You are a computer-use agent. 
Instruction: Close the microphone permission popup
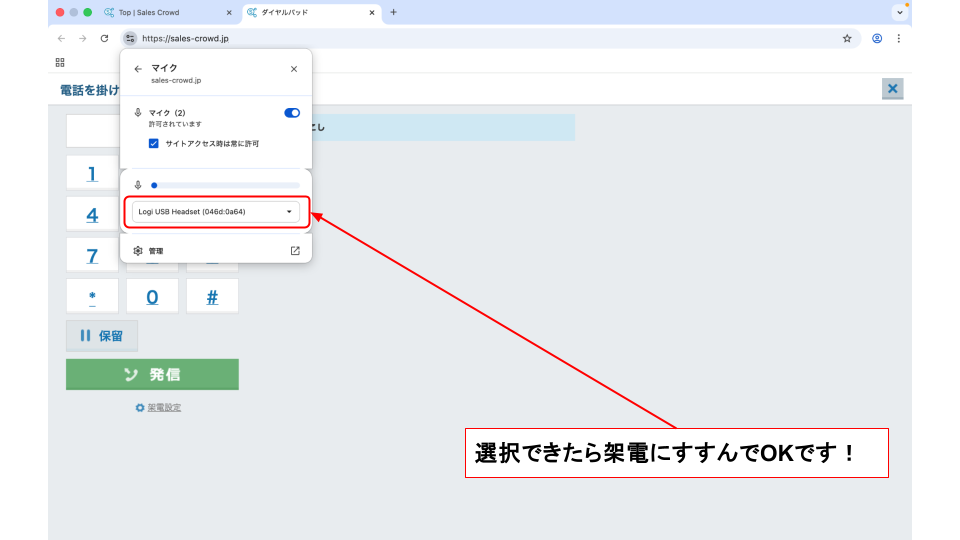293,69
